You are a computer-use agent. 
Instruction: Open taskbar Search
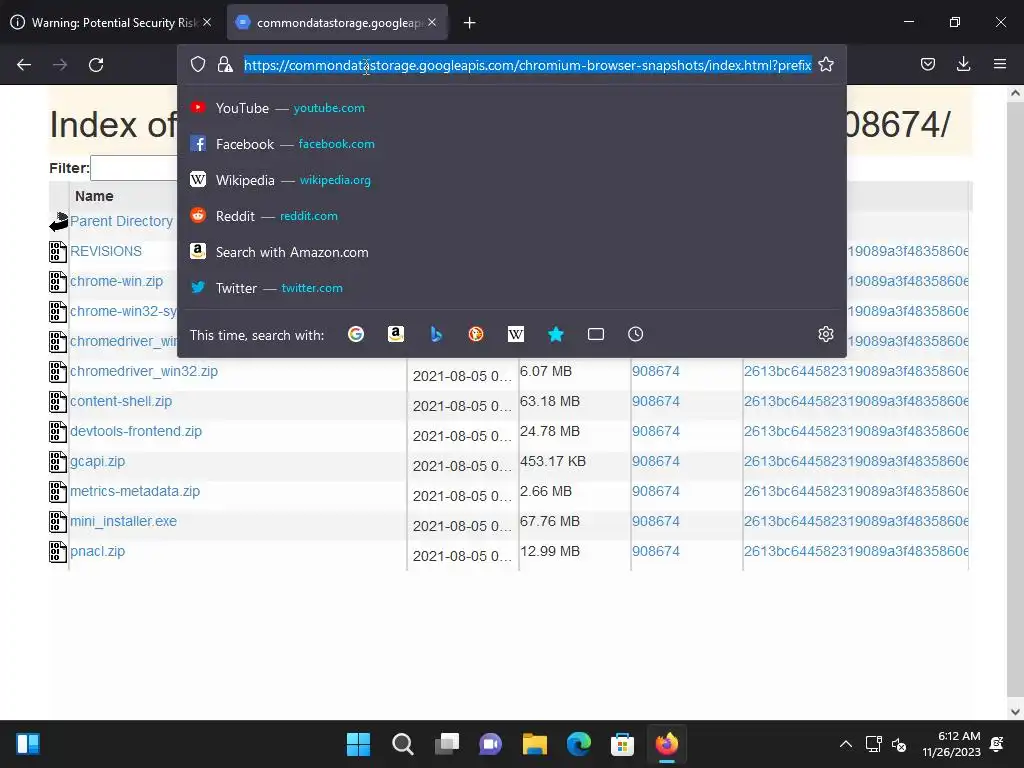coord(402,744)
